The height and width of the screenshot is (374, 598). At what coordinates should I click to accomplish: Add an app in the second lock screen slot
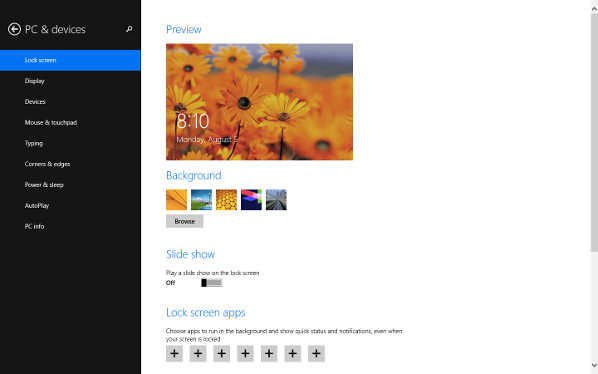coord(198,353)
